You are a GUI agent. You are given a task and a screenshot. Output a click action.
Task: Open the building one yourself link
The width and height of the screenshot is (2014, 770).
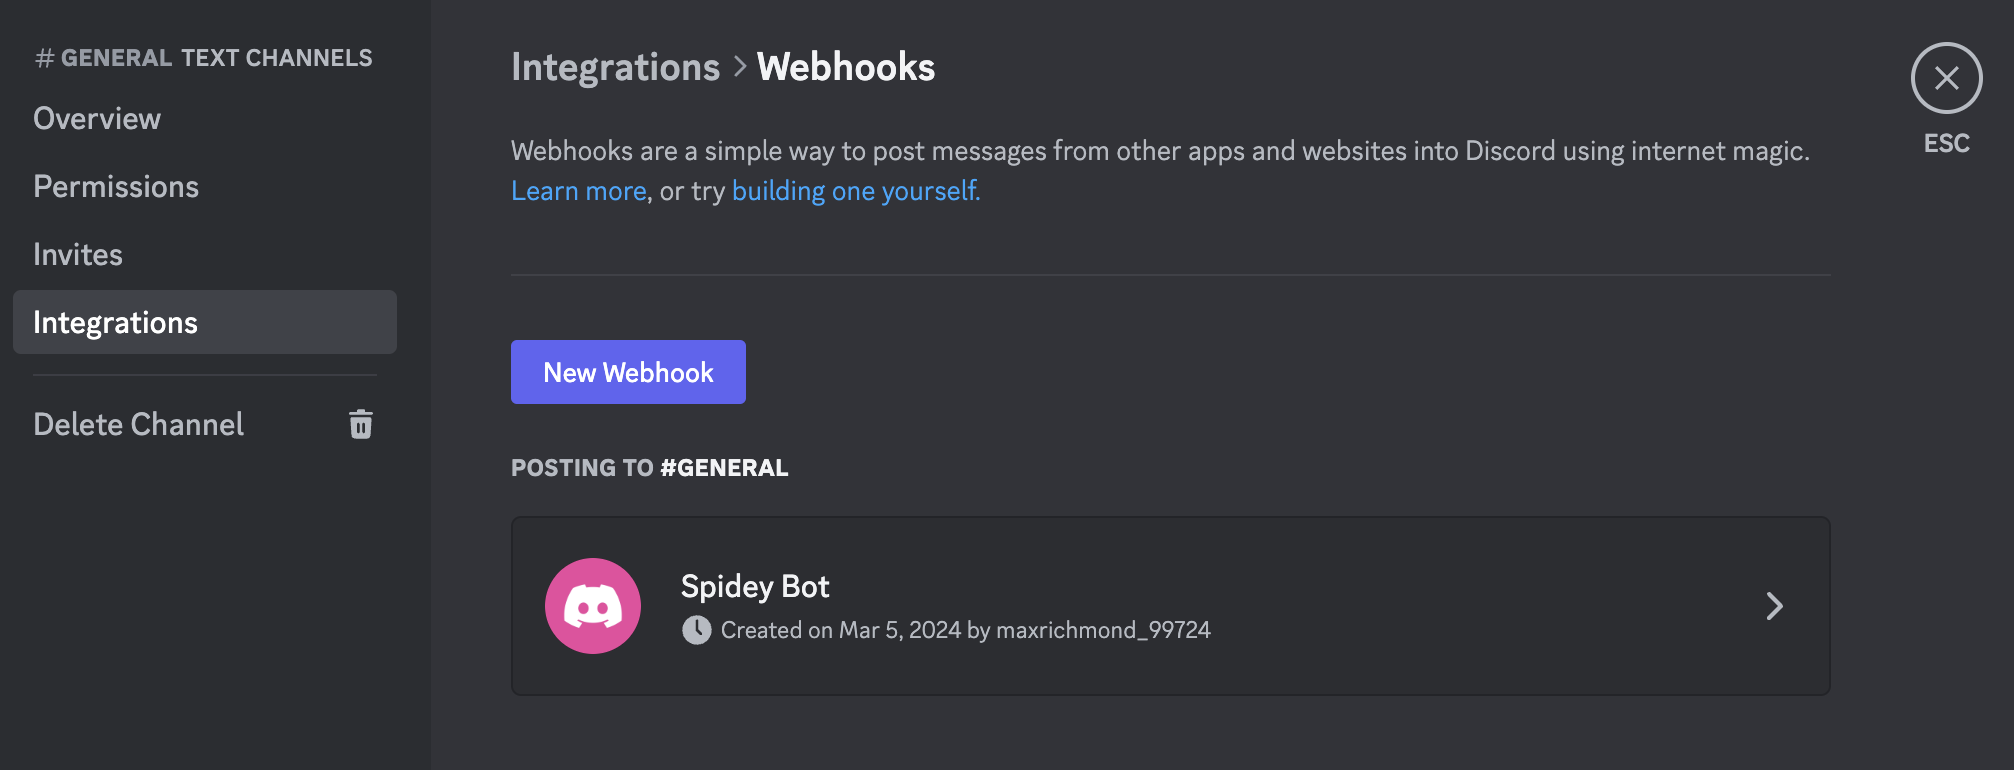click(856, 190)
